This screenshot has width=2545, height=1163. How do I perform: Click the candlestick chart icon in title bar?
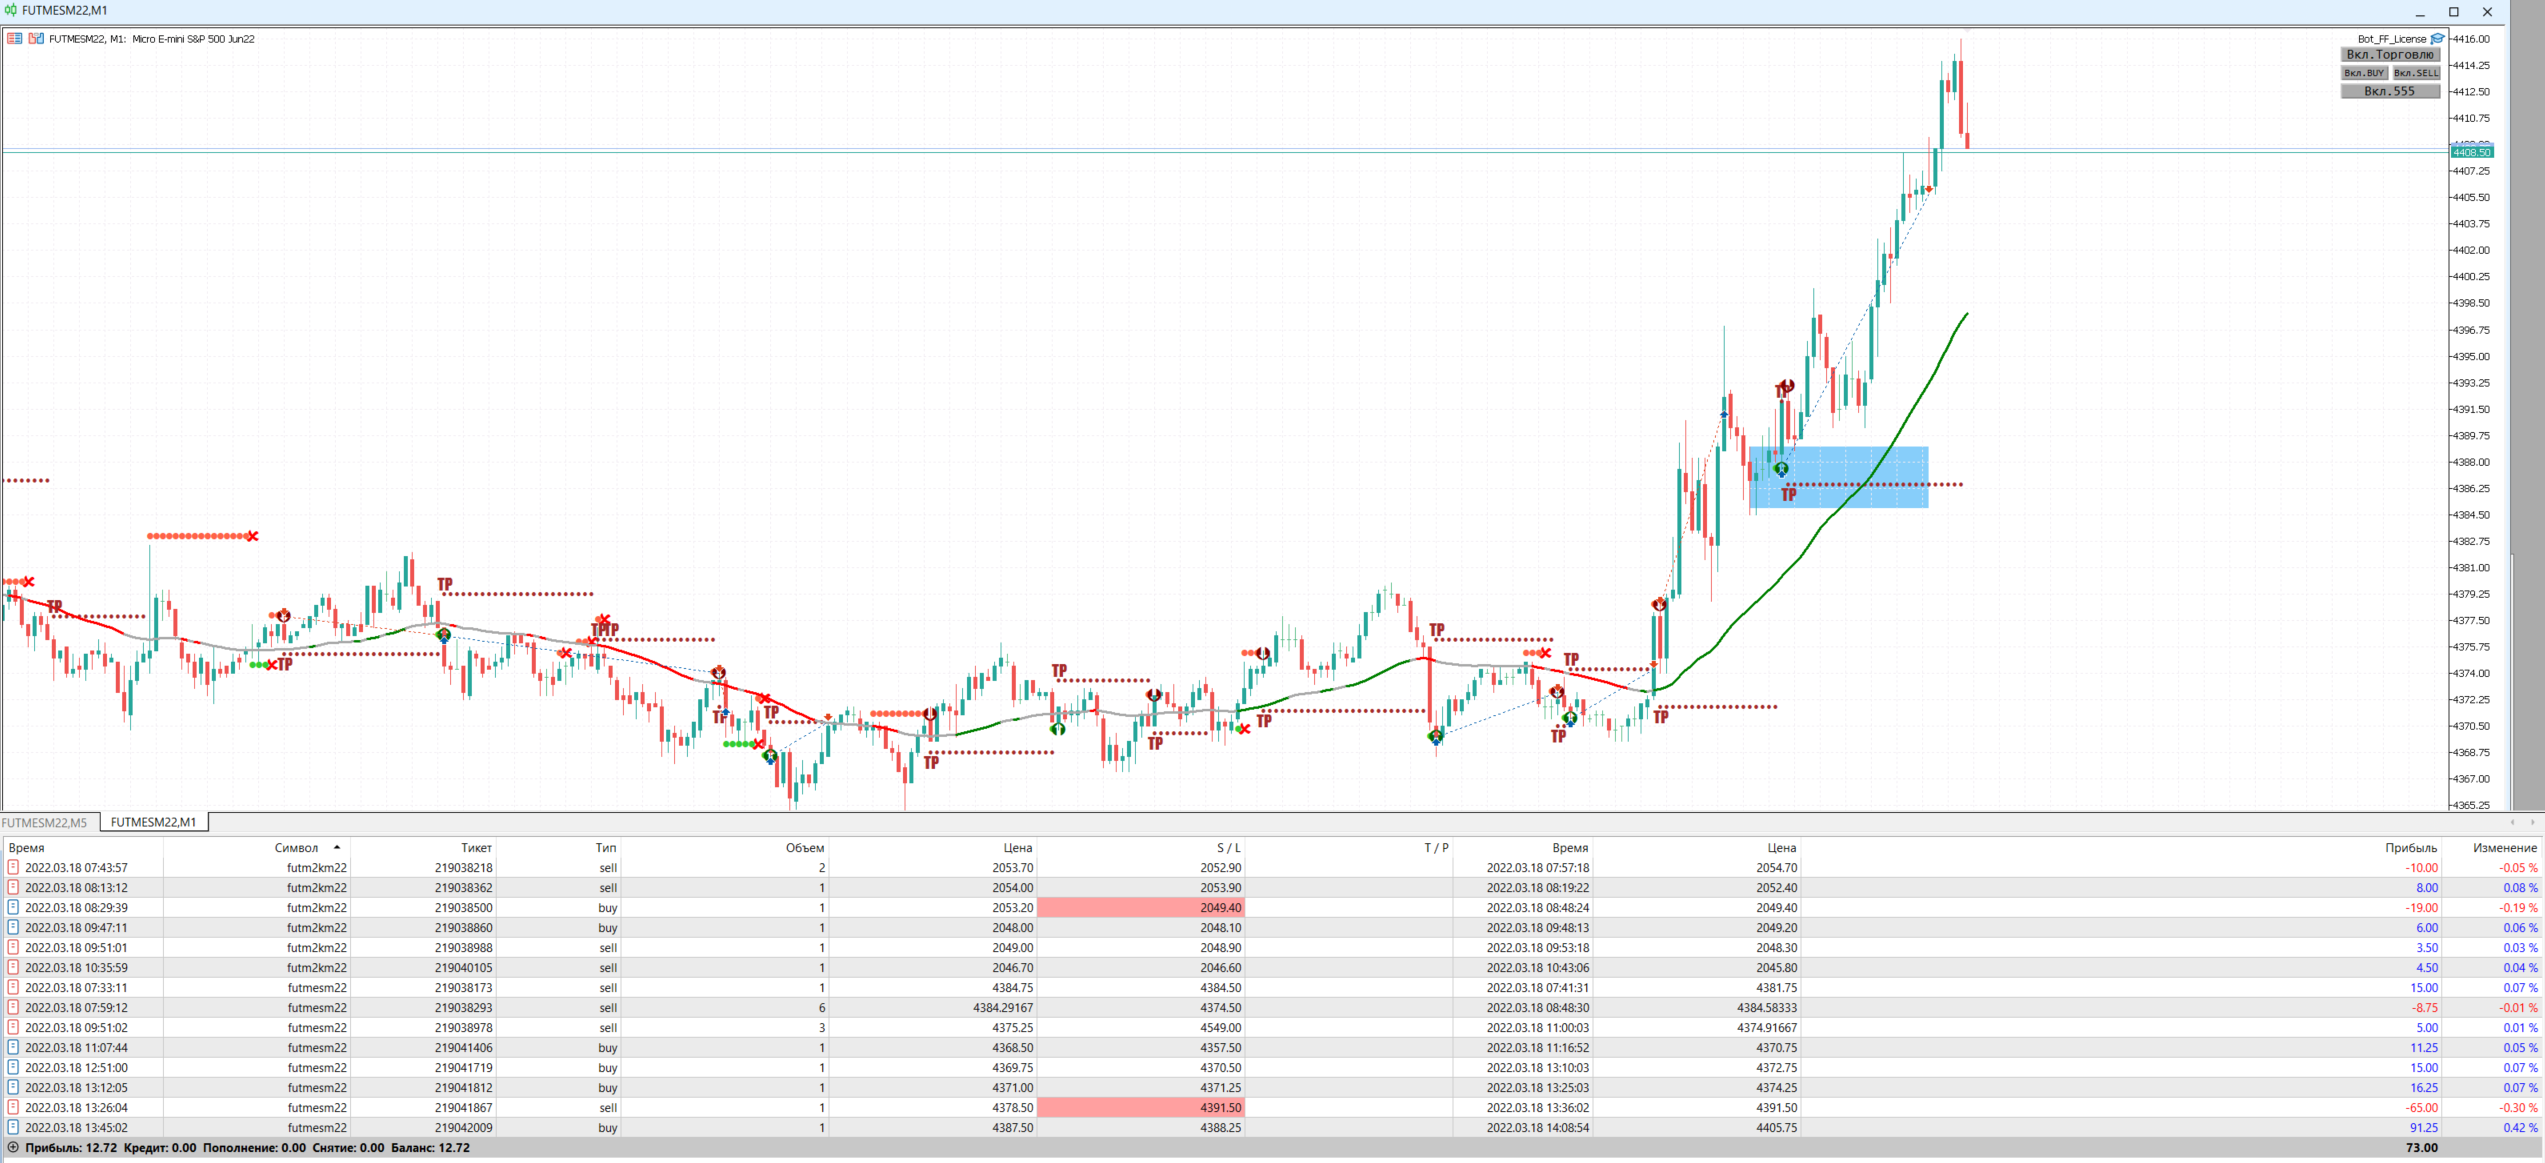11,10
